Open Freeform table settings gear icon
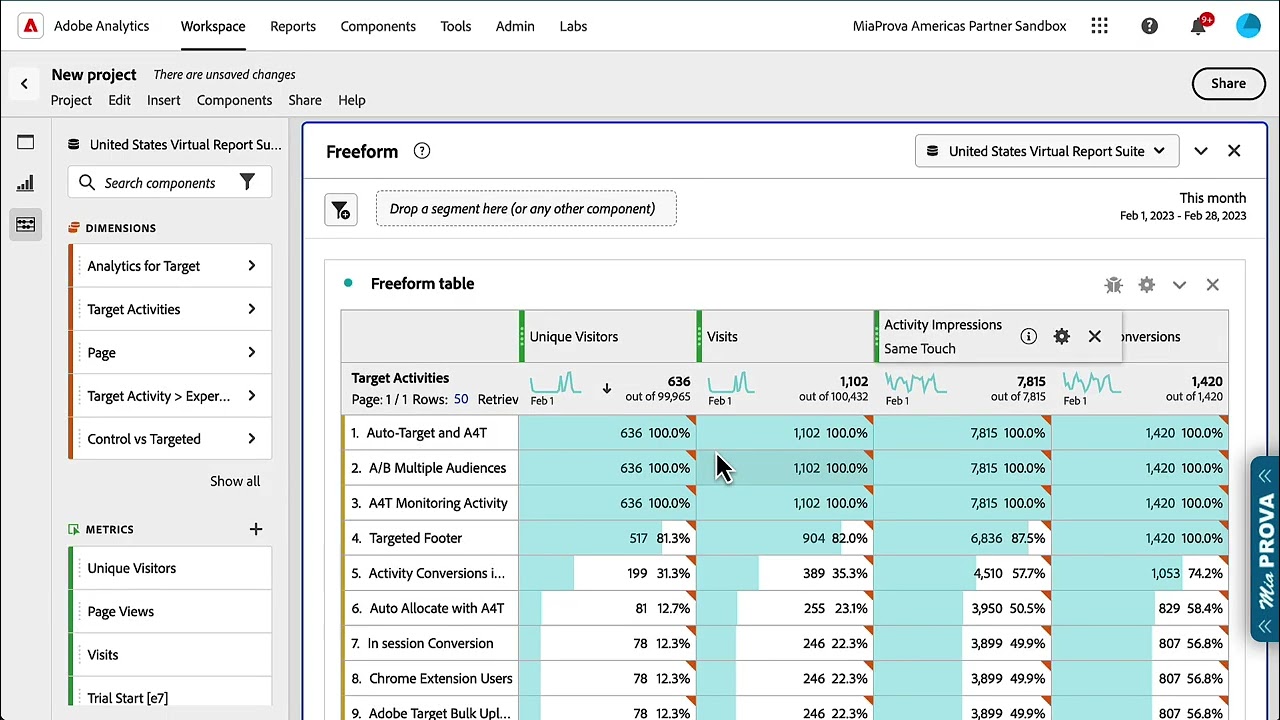 click(1147, 285)
